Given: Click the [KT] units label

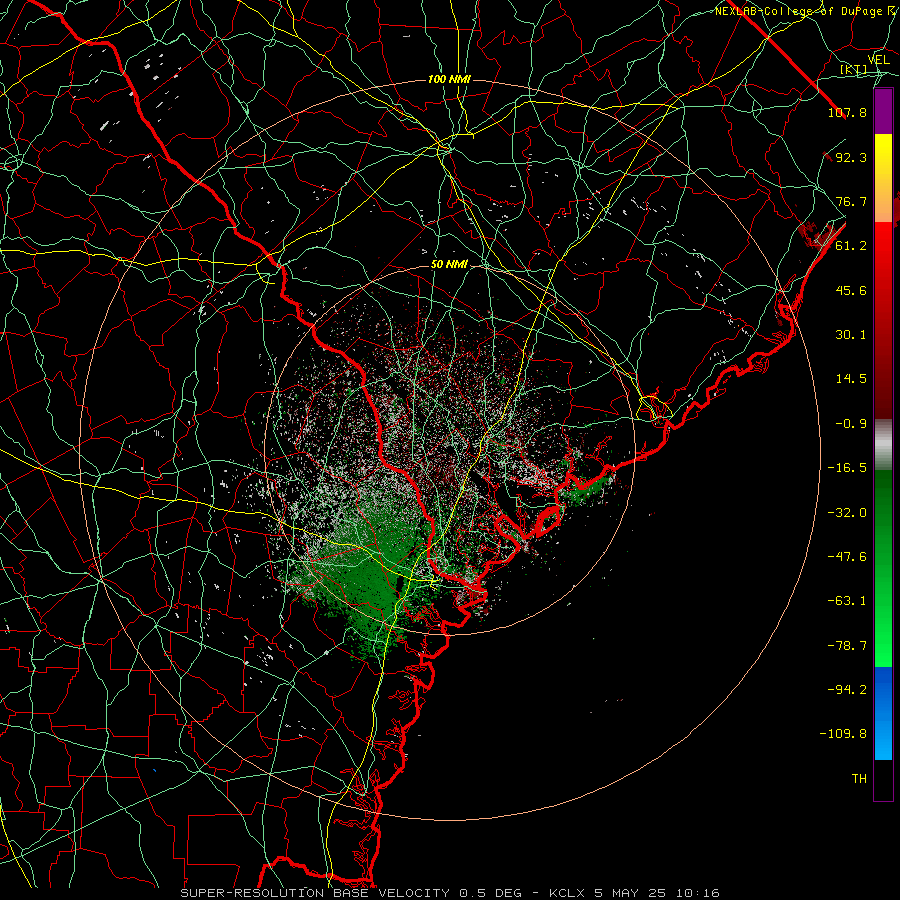Looking at the screenshot, I should pyautogui.click(x=854, y=69).
